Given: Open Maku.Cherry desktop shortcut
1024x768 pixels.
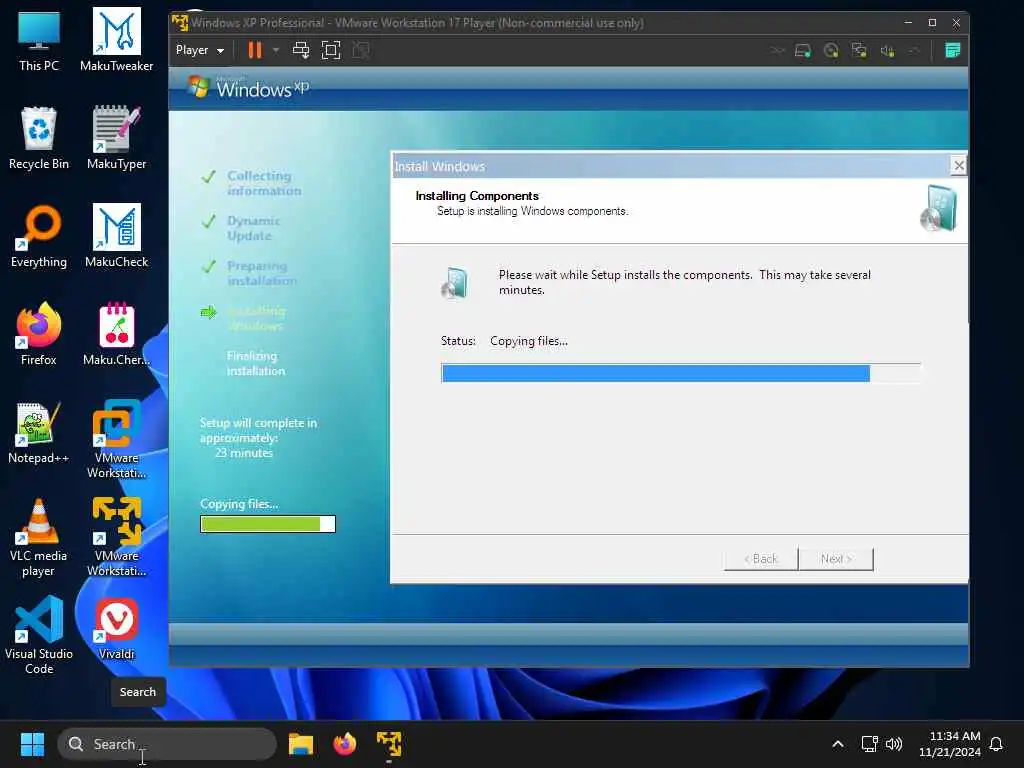Looking at the screenshot, I should click(x=116, y=334).
